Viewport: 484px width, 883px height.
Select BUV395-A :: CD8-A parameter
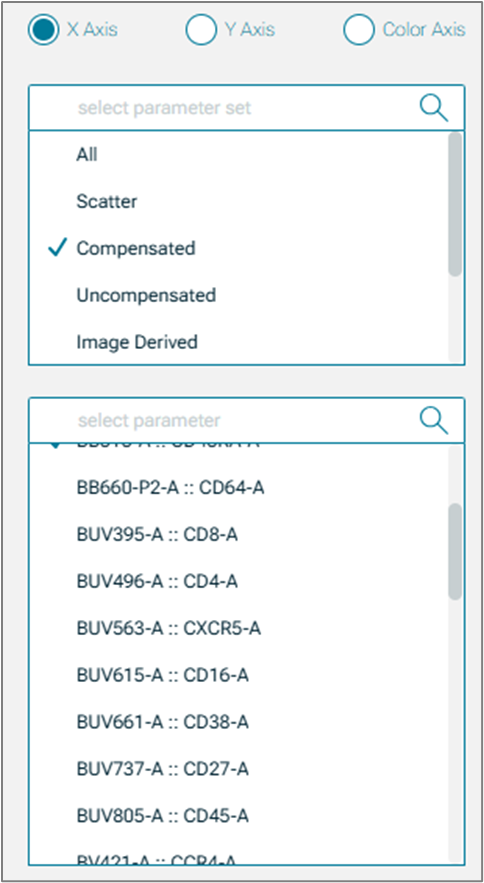238,534
